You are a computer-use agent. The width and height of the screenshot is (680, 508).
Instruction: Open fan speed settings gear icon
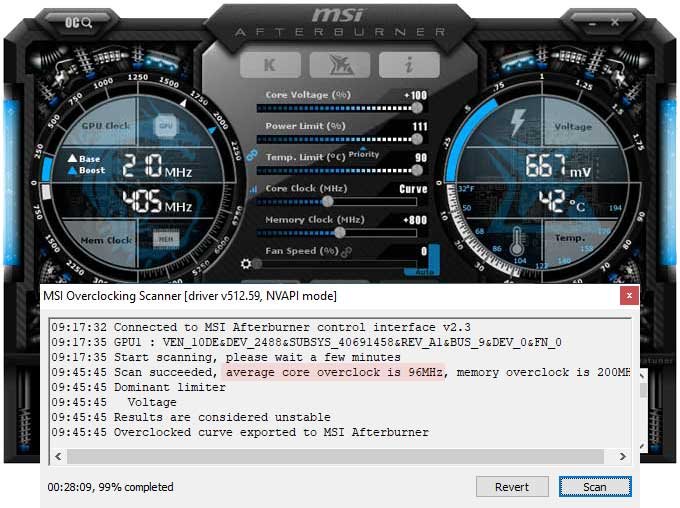[x=246, y=263]
